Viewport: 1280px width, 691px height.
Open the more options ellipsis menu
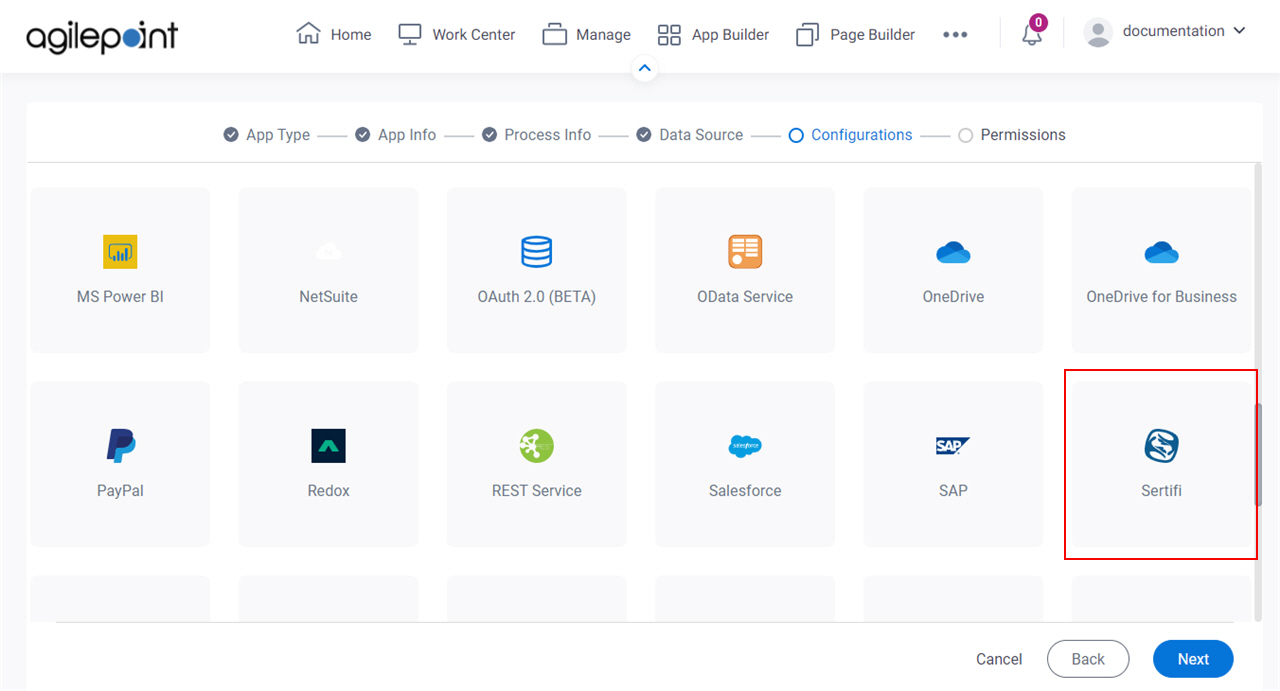(x=955, y=35)
